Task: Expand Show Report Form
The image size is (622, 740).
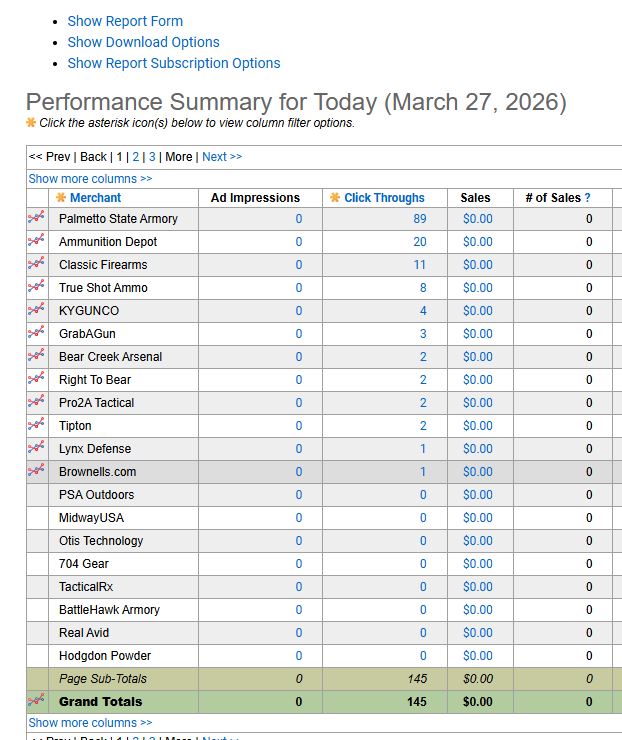Action: 125,21
